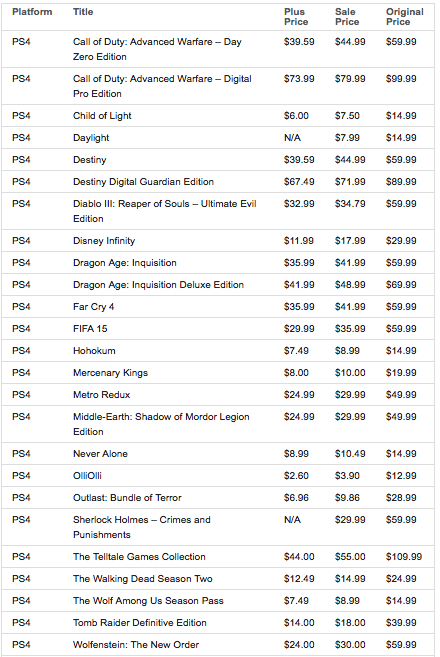Viewport: 440px width, 657px height.
Task: Click the OlliOlli title
Action: point(87,476)
